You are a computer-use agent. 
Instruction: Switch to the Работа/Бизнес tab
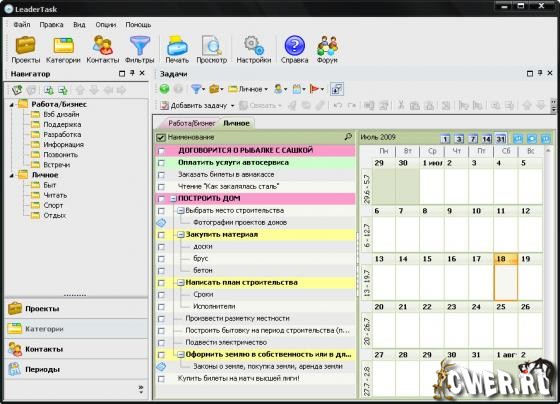click(x=191, y=123)
